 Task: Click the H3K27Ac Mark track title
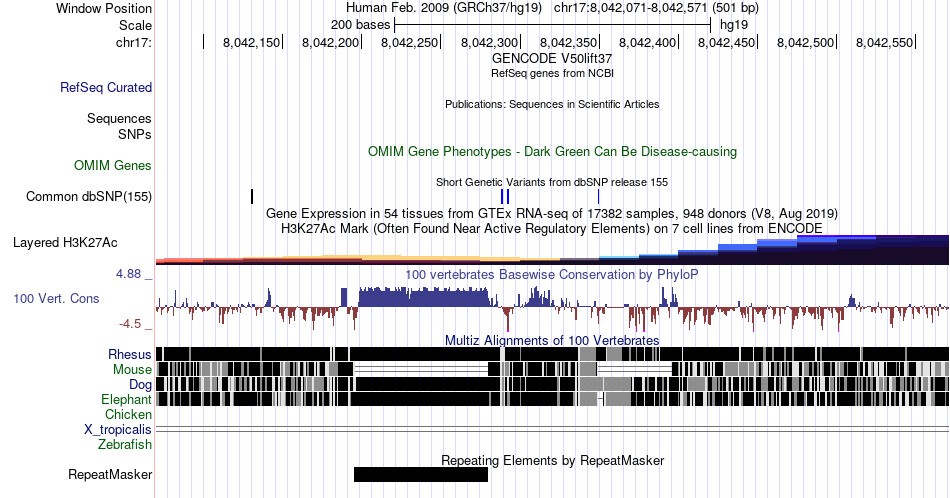(552, 228)
